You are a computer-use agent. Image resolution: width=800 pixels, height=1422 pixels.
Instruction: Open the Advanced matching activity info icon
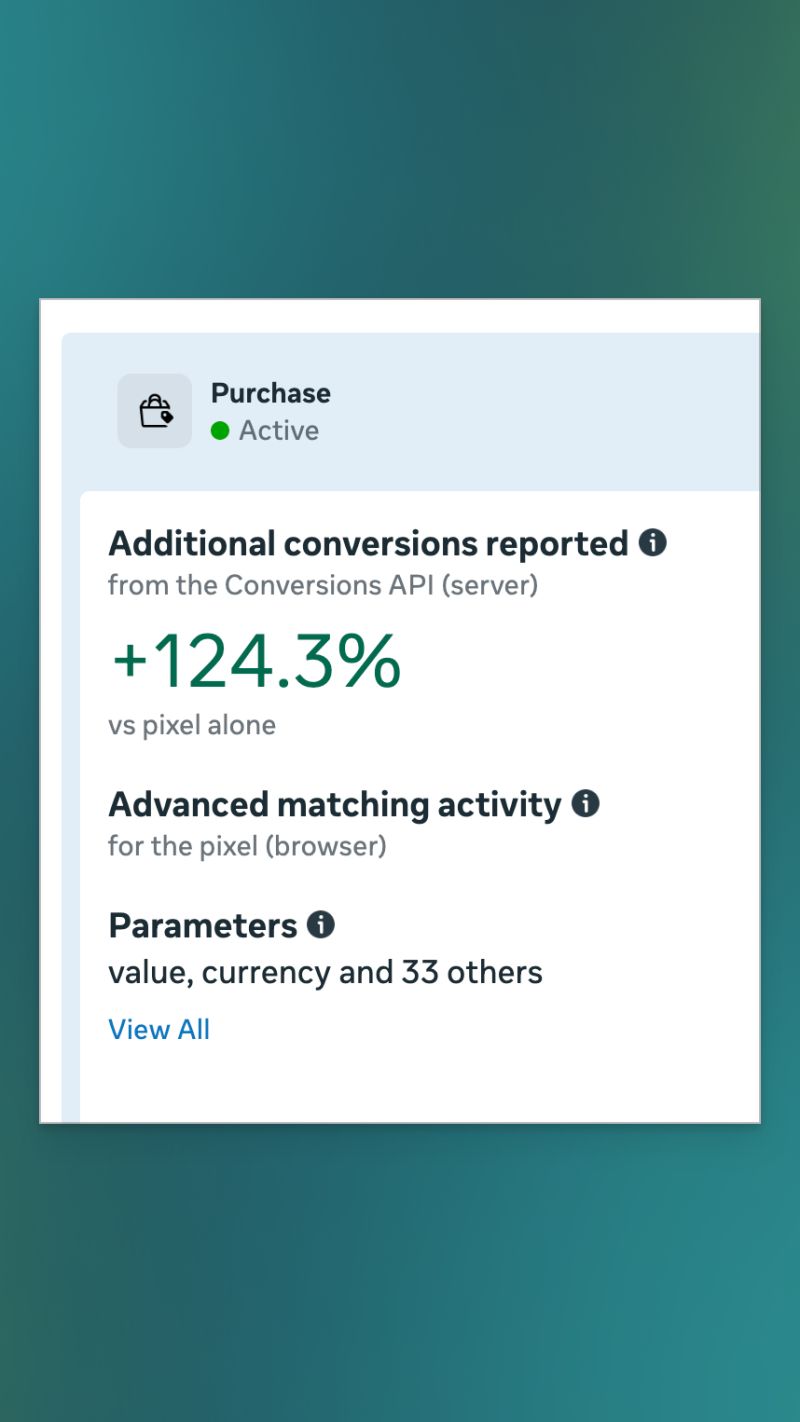(587, 804)
